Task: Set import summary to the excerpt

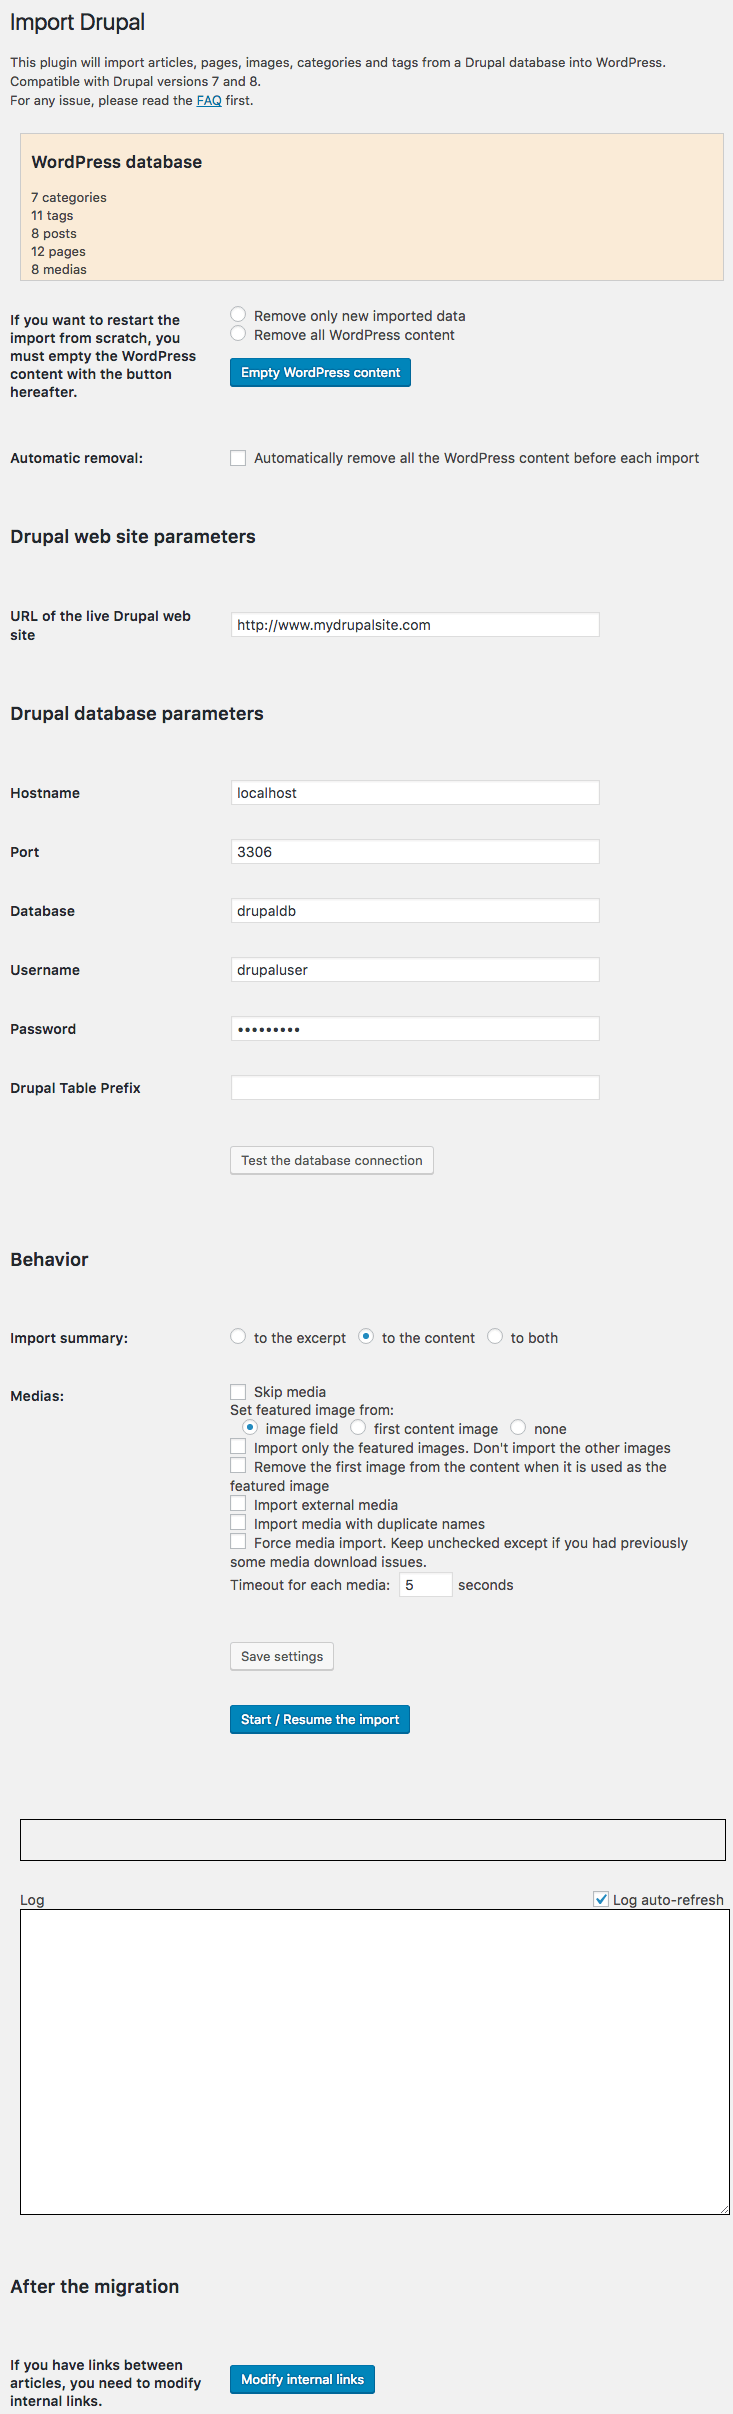Action: click(x=238, y=1337)
